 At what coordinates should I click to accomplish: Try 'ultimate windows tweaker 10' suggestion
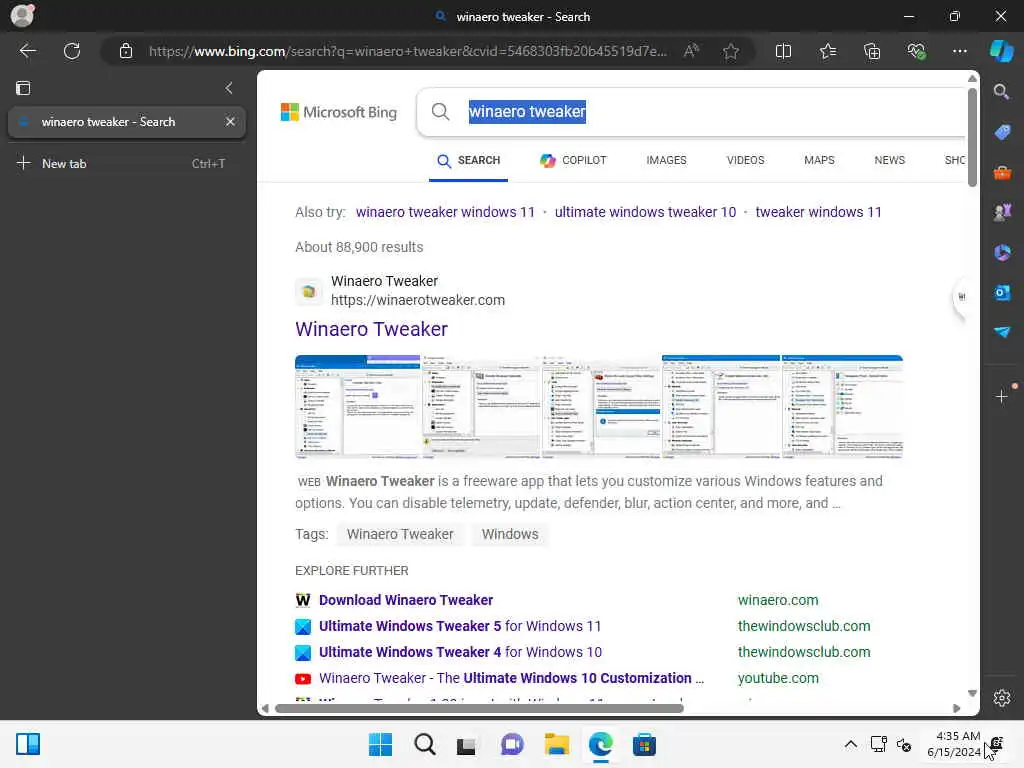click(645, 212)
